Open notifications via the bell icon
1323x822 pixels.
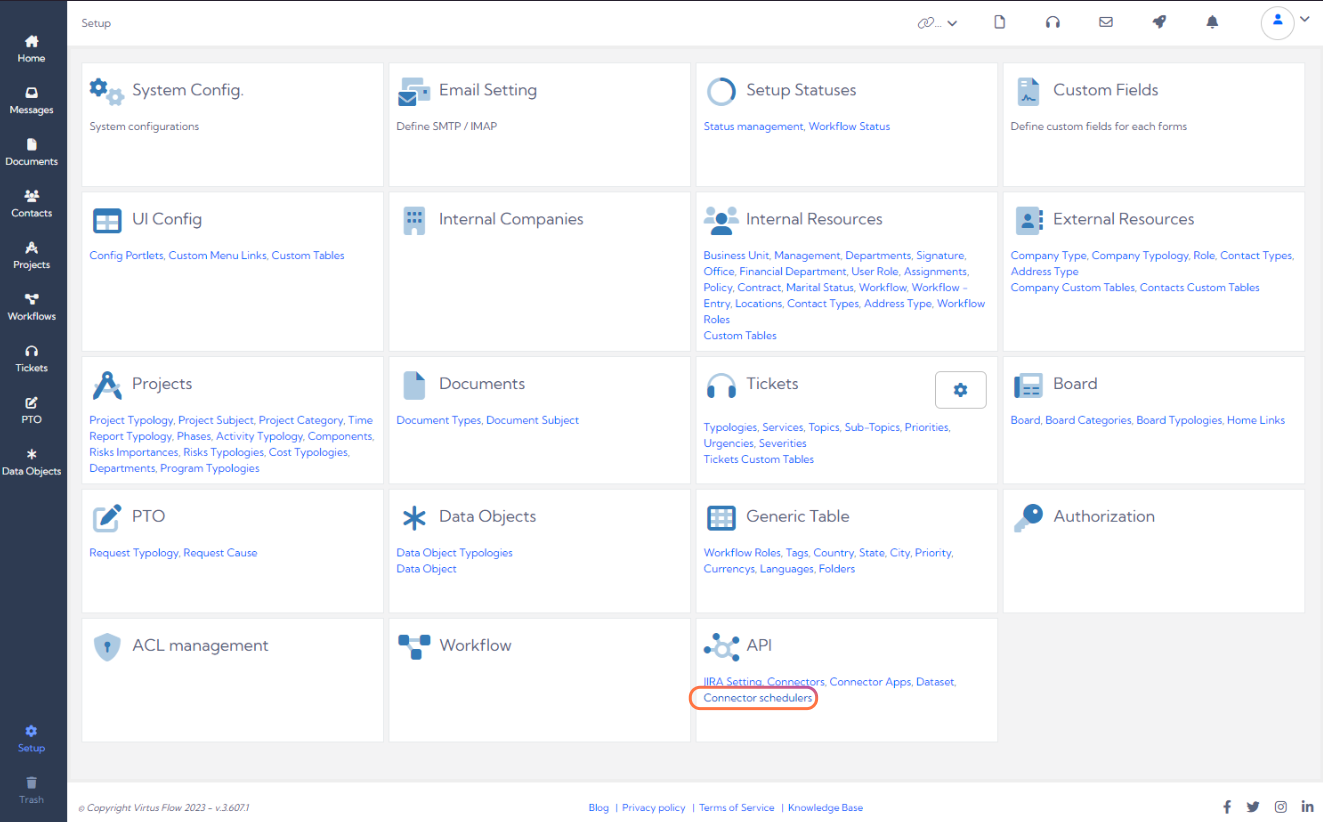pos(1211,21)
